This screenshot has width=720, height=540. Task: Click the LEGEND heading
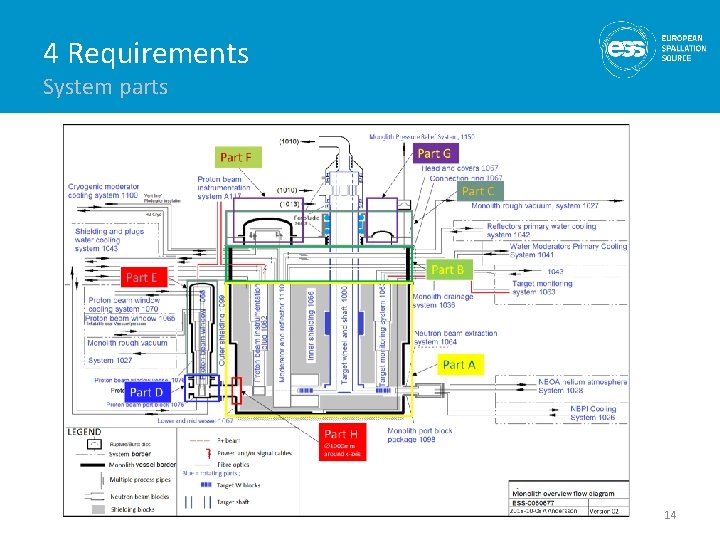(x=84, y=432)
